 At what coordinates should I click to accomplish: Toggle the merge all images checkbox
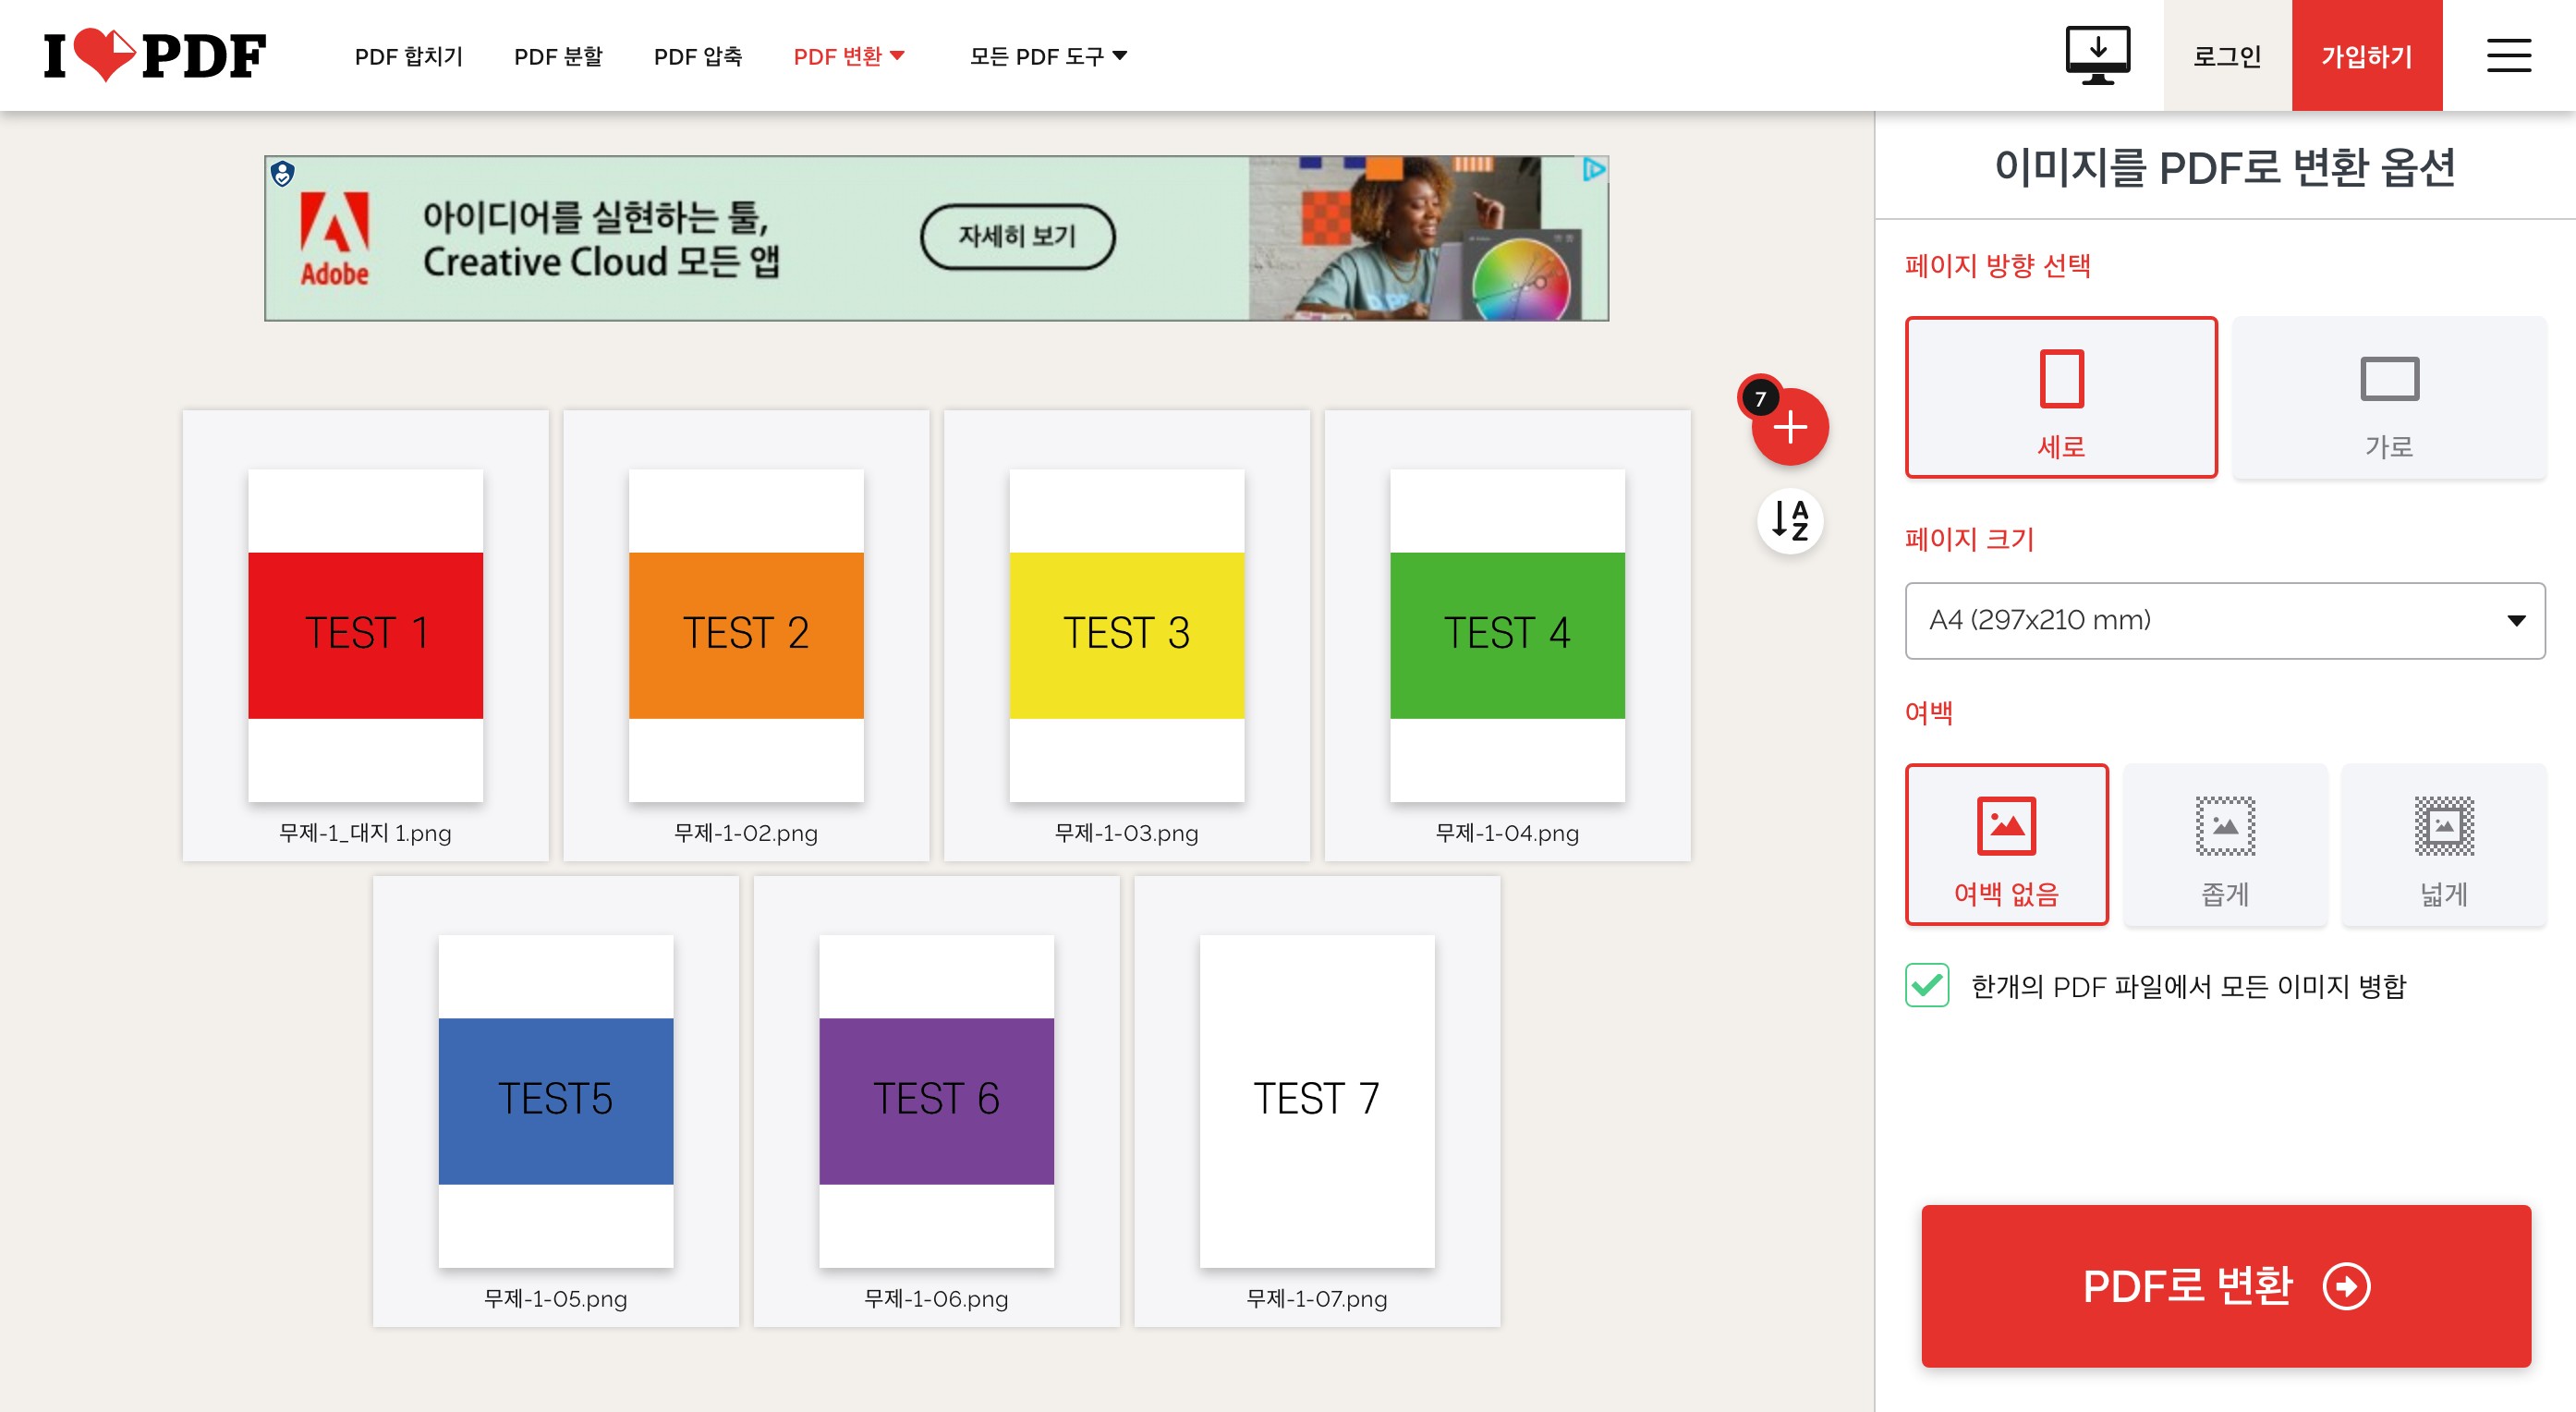(x=1926, y=985)
